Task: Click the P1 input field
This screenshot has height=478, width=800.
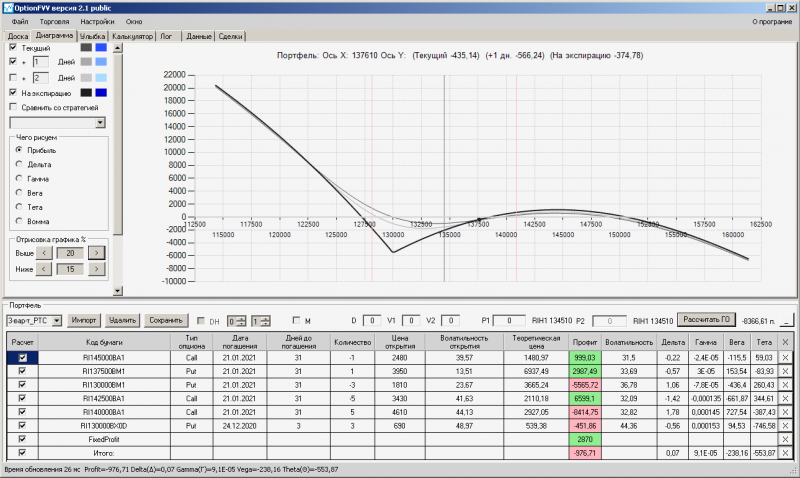Action: click(509, 320)
